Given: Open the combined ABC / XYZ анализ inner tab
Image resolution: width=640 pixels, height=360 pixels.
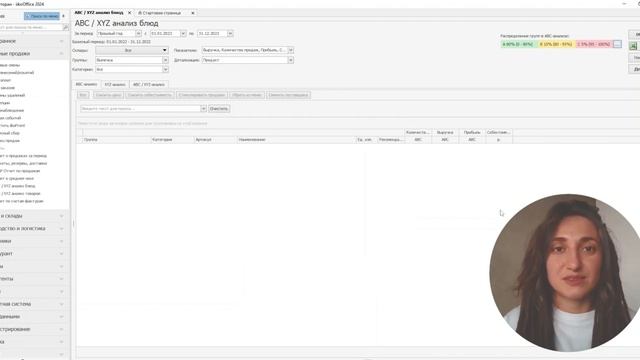Looking at the screenshot, I should (x=149, y=84).
